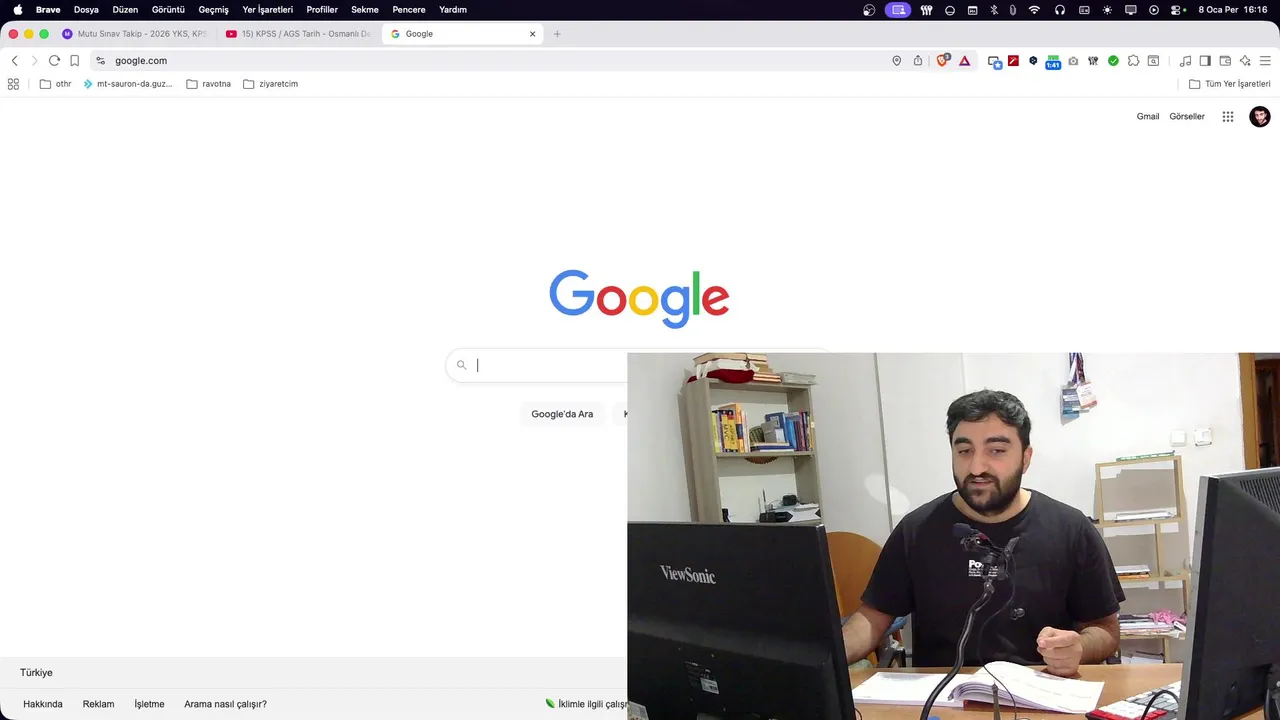The height and width of the screenshot is (720, 1280).
Task: Open the ravotna bookmarks folder
Action: (209, 84)
